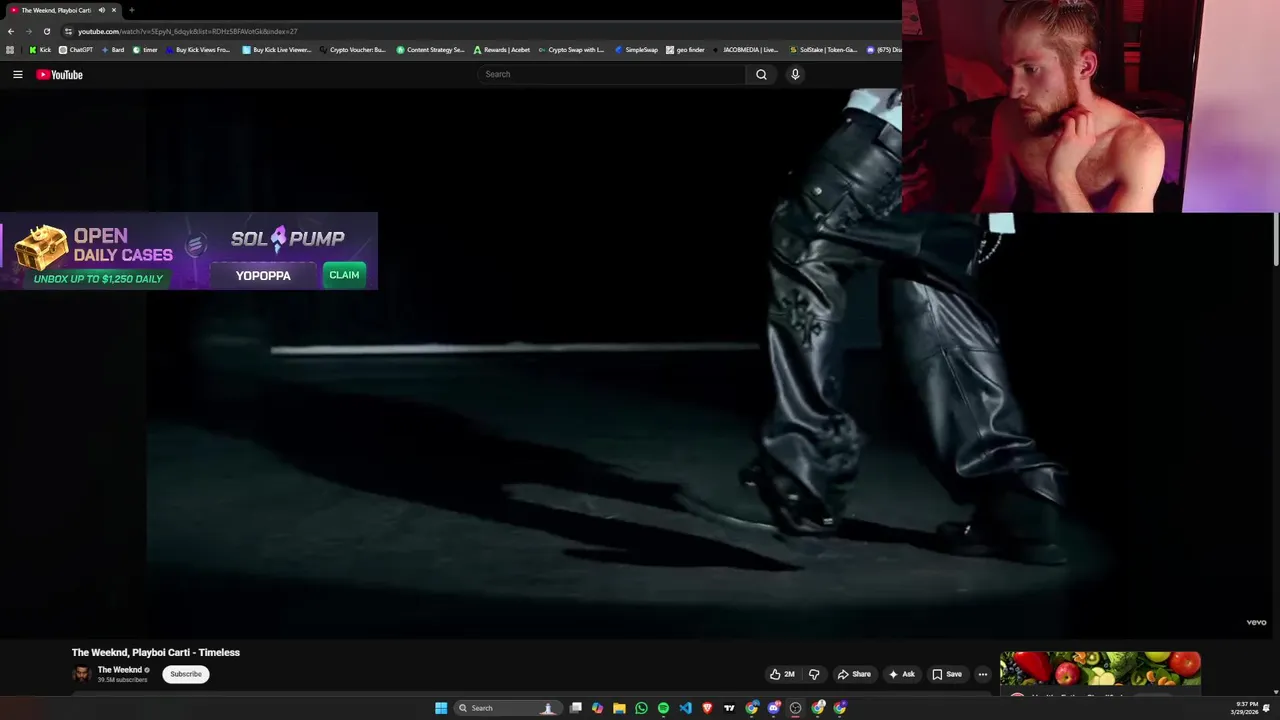This screenshot has height=720, width=1280.
Task: Click the Ask button
Action: click(901, 674)
